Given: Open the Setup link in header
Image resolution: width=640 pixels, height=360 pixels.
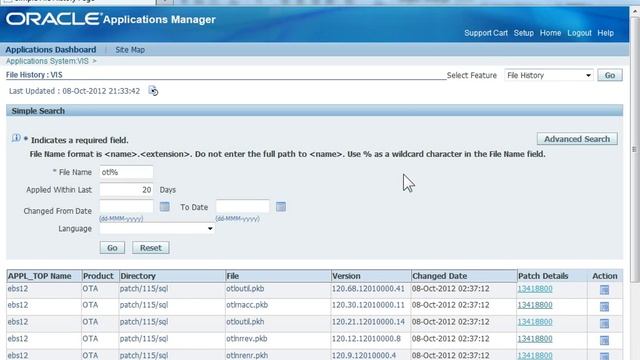Looking at the screenshot, I should (524, 33).
